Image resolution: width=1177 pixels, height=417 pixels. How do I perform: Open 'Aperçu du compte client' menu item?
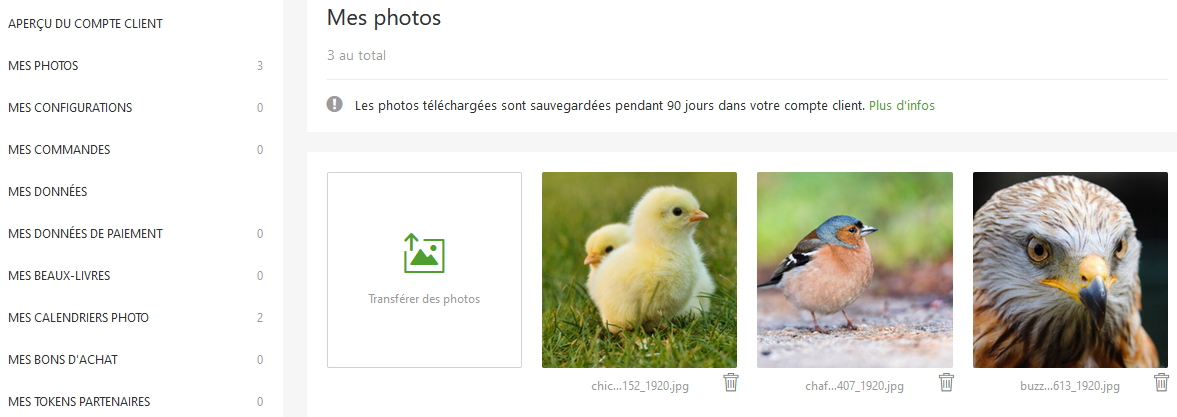(x=86, y=24)
